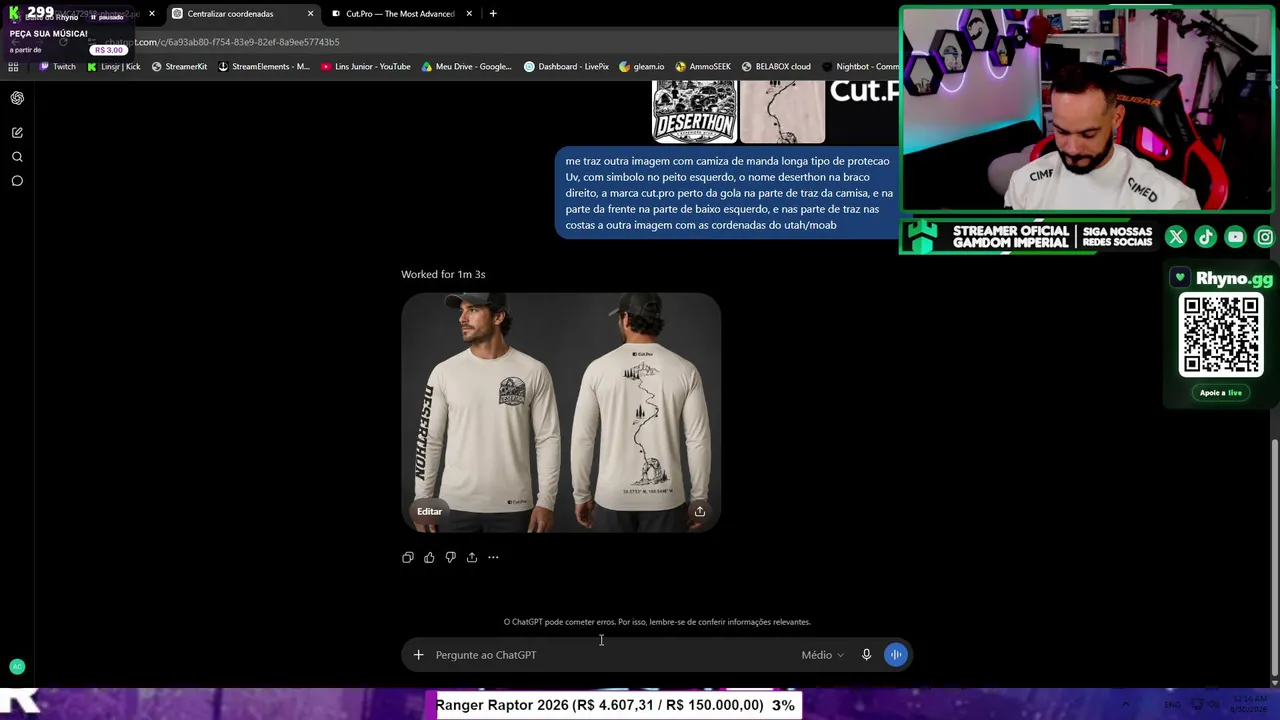Open the Twitch bookmark
1280x720 pixels.
(57, 67)
